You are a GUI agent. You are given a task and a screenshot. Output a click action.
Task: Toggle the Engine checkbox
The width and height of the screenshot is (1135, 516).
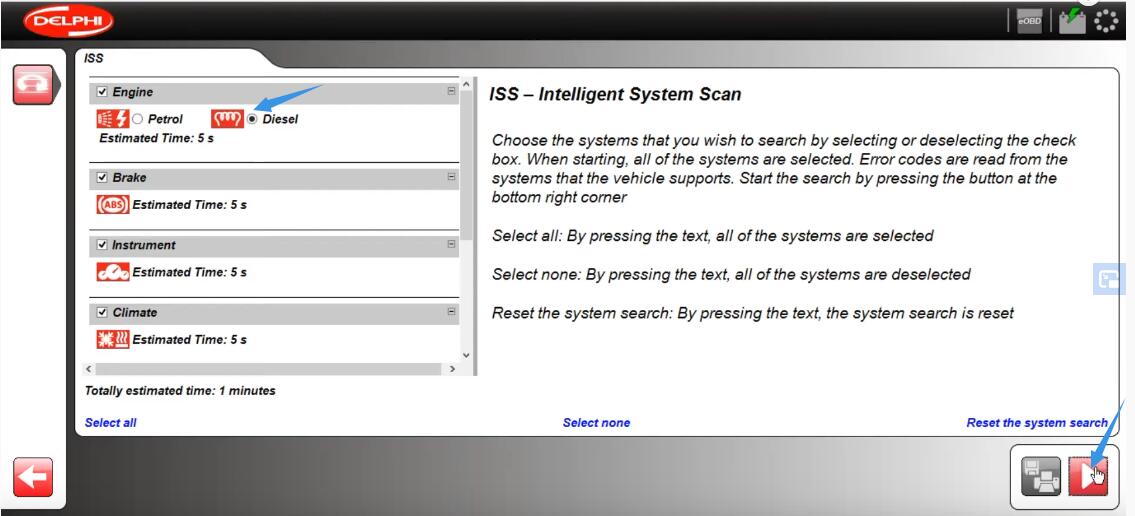pos(102,92)
